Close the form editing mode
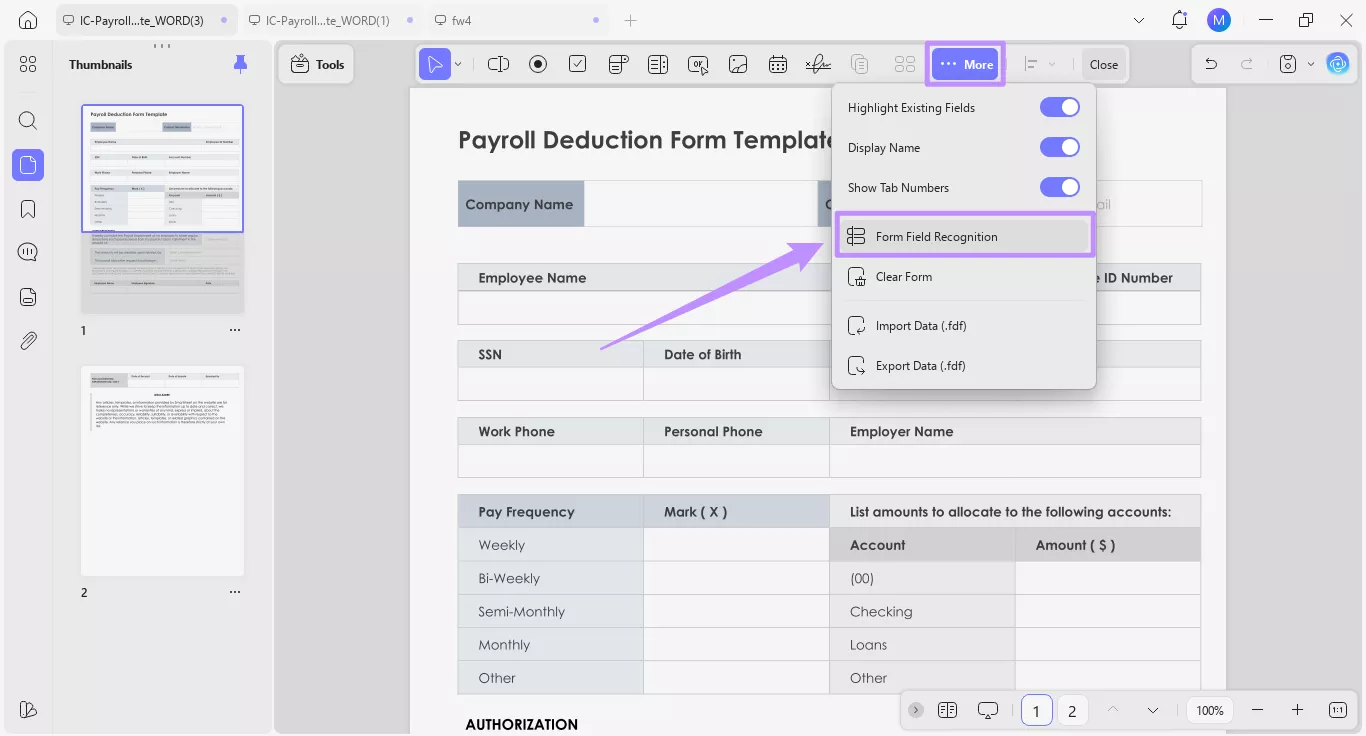The height and width of the screenshot is (736, 1366). coord(1104,64)
